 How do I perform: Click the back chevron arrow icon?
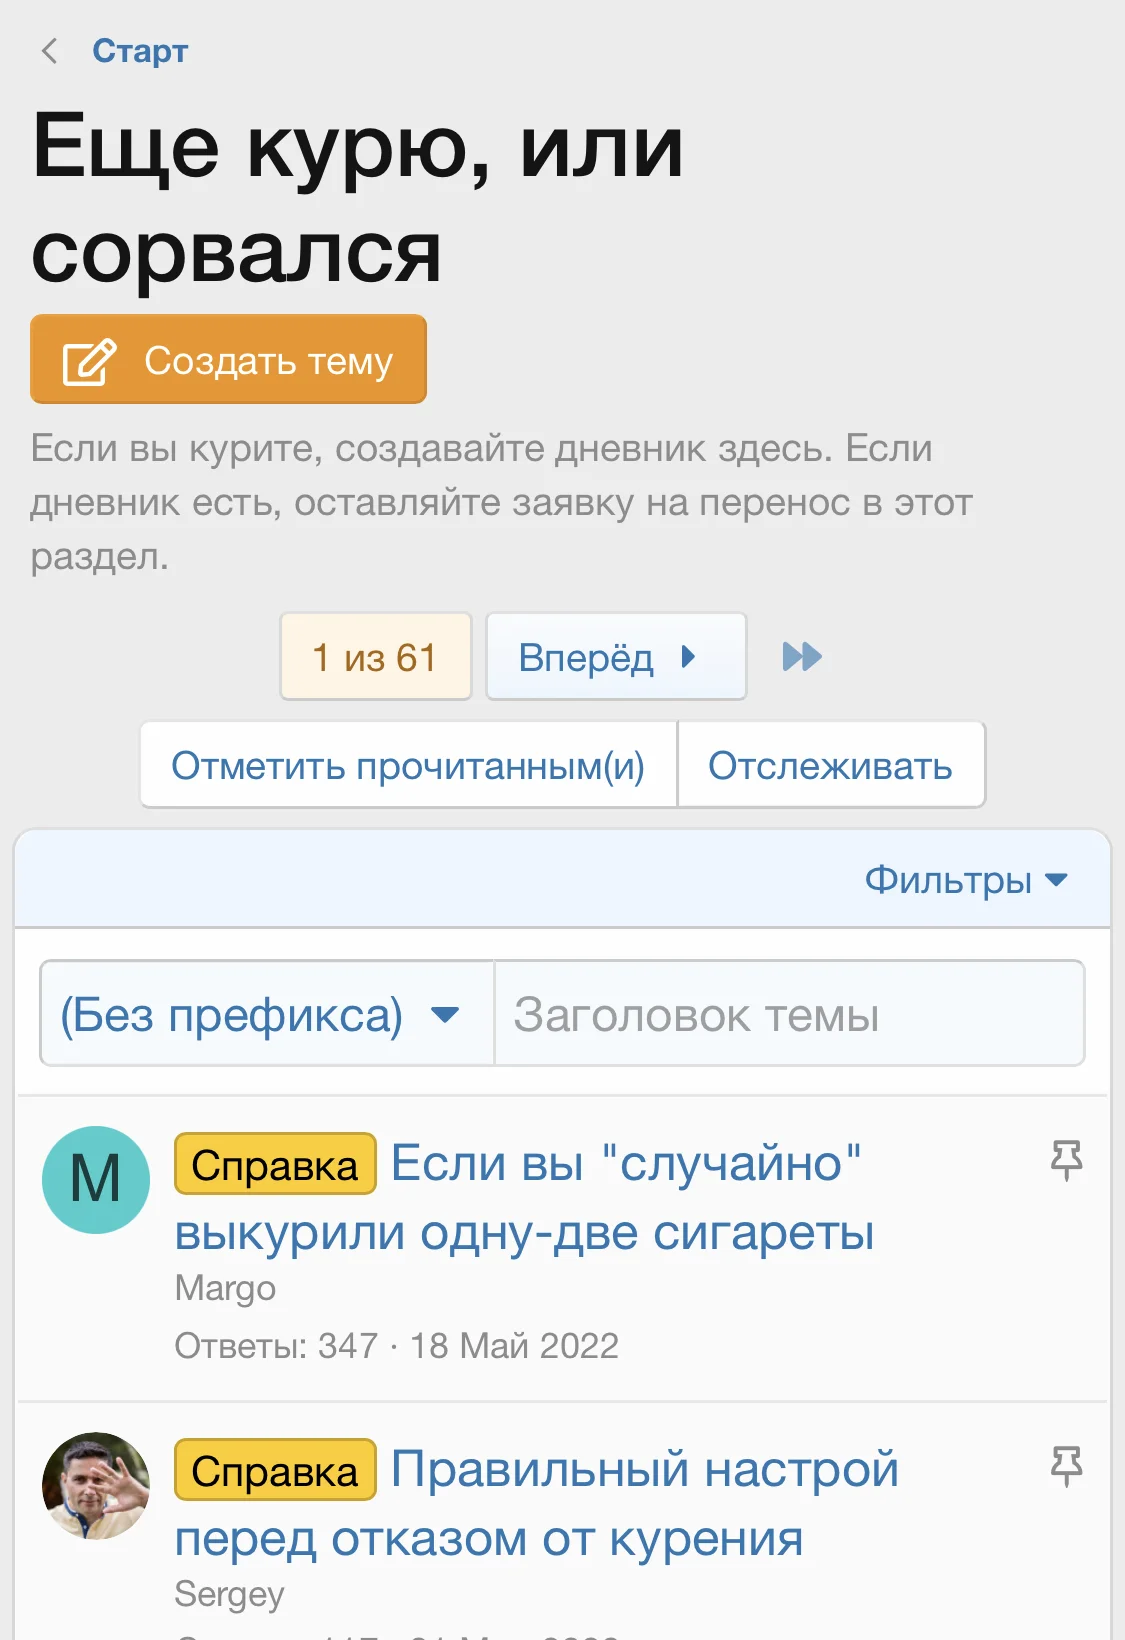click(x=49, y=51)
